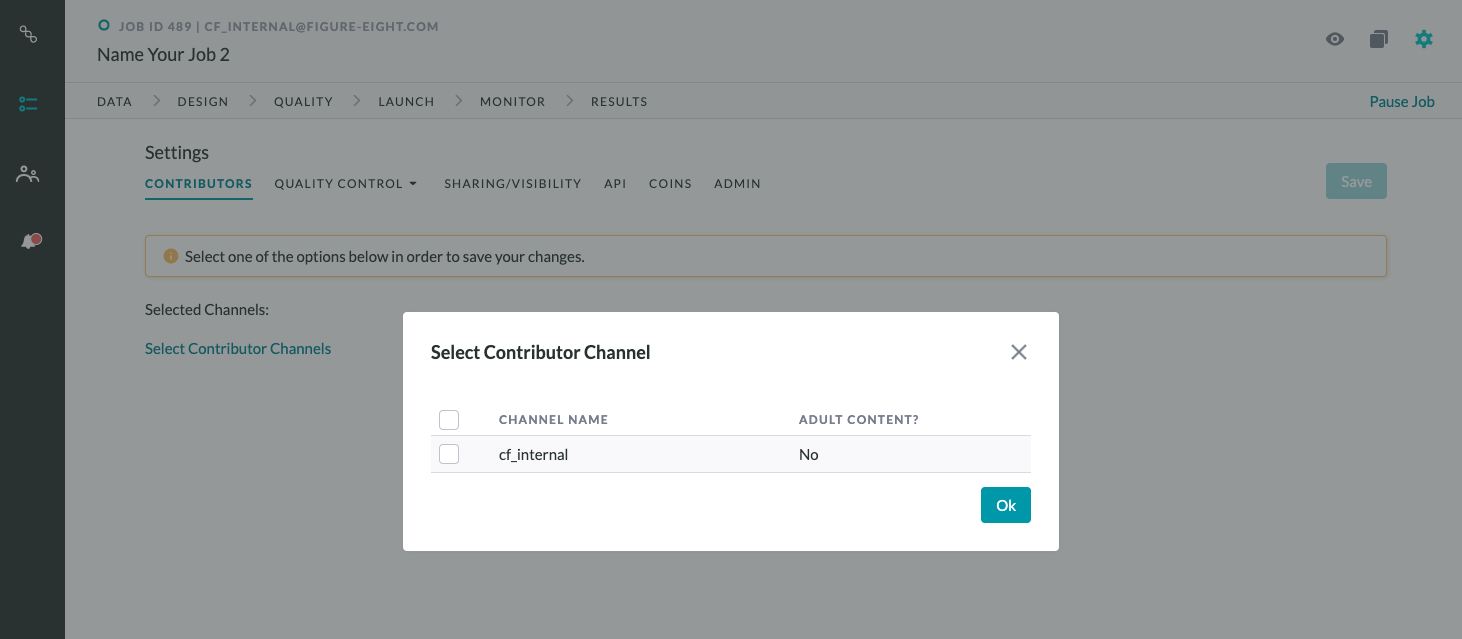Viewport: 1462px width, 639px height.
Task: Click the Selected Channels label
Action: pyautogui.click(x=207, y=310)
